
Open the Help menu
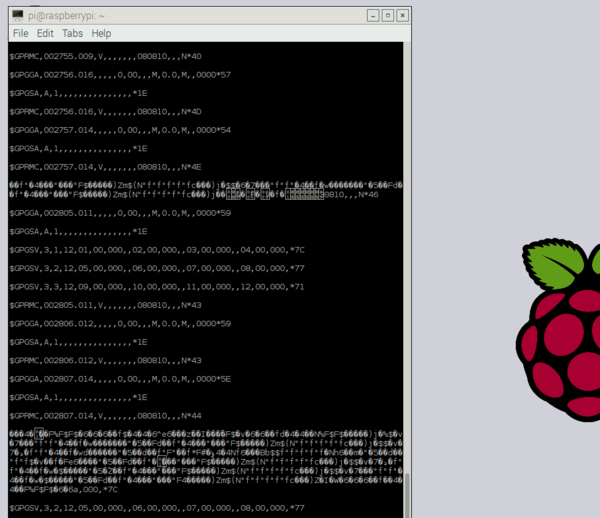[101, 33]
